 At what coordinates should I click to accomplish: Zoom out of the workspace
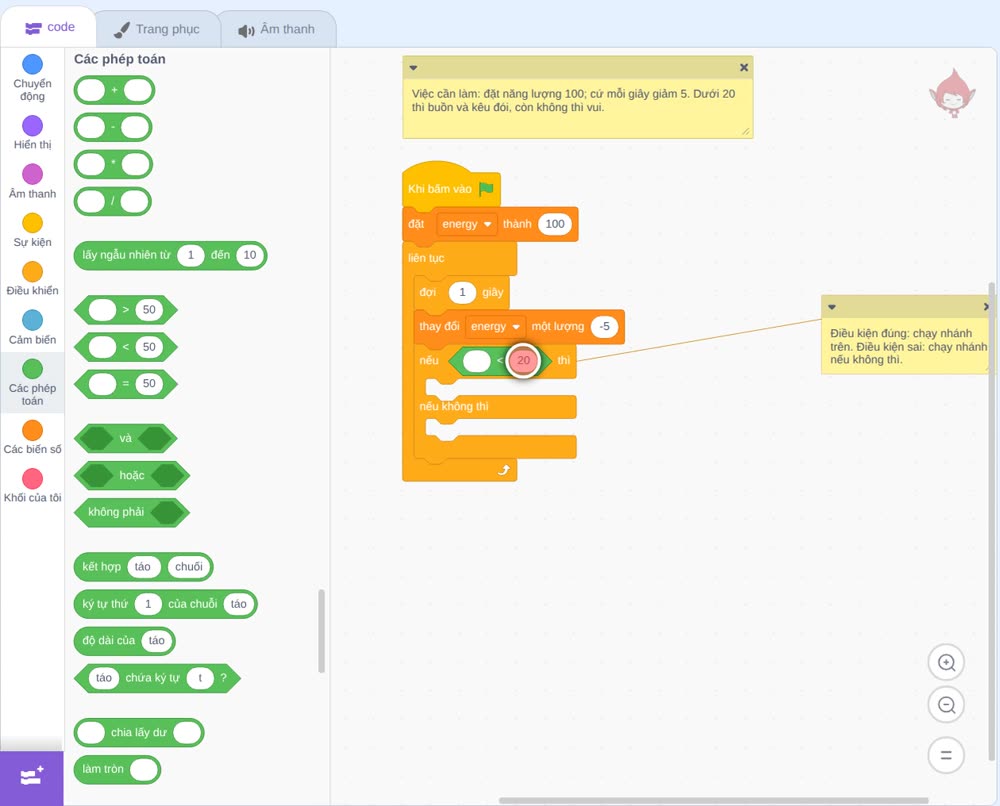[x=946, y=705]
